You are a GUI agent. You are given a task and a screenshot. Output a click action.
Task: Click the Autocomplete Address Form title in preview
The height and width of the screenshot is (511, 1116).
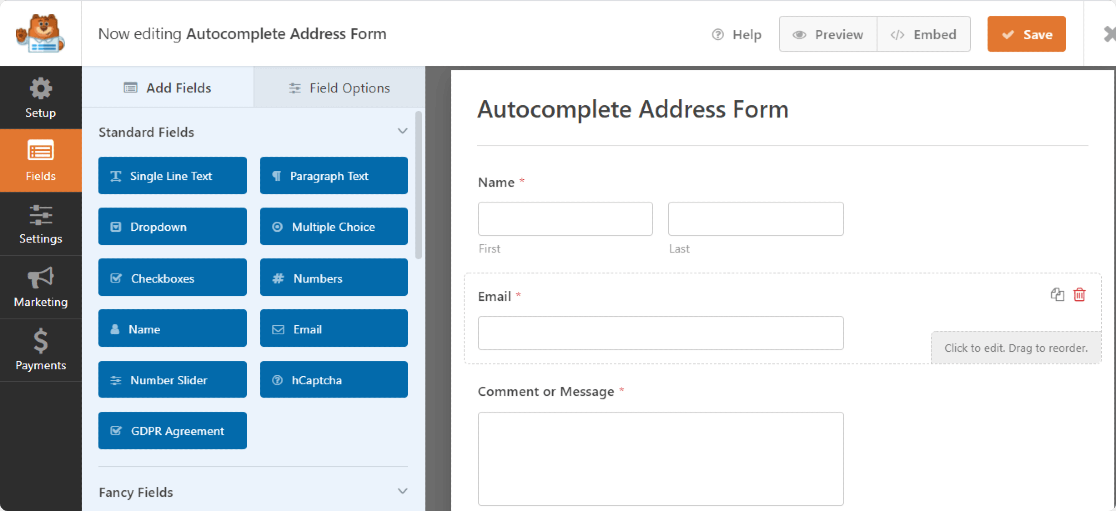tap(633, 110)
